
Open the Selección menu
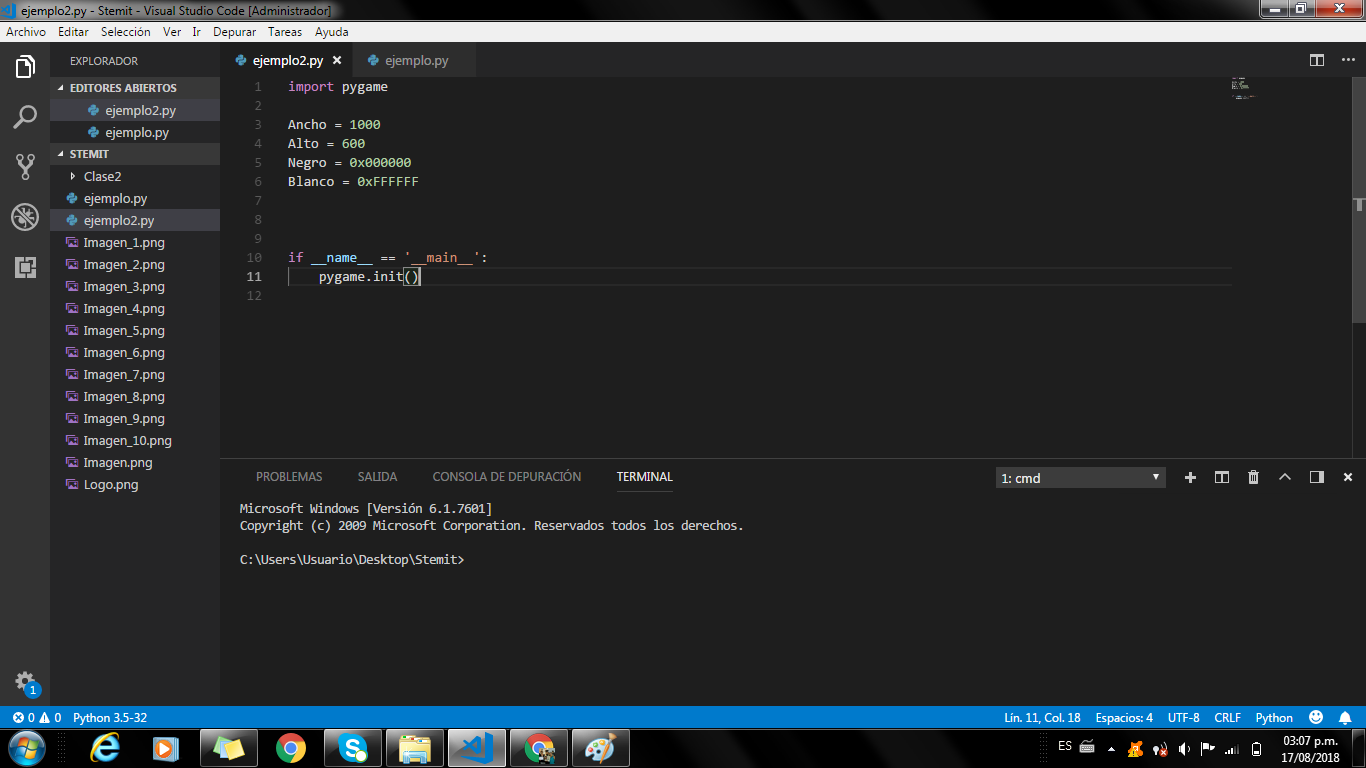click(x=126, y=32)
